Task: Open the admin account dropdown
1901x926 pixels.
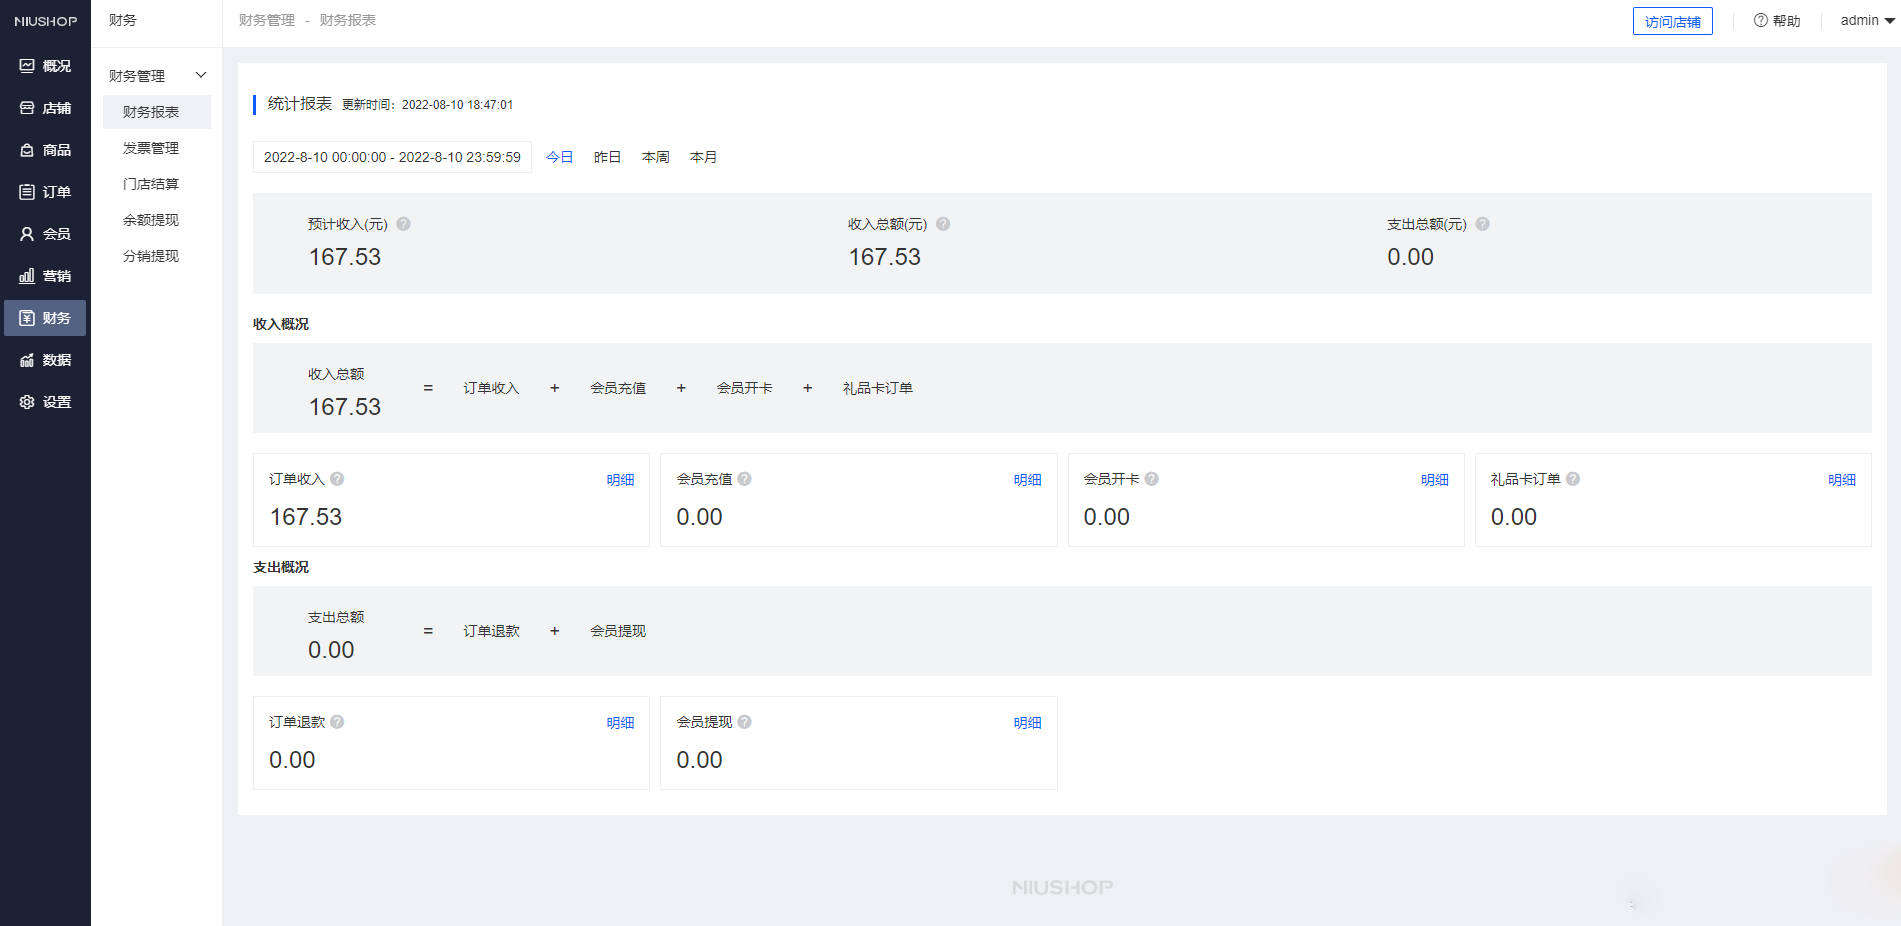Action: coord(1867,20)
